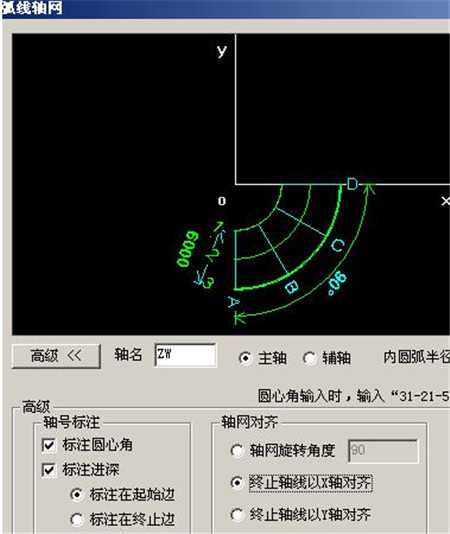Screen dimensions: 450x534
Task: Click axis label B in preview
Action: tap(292, 287)
